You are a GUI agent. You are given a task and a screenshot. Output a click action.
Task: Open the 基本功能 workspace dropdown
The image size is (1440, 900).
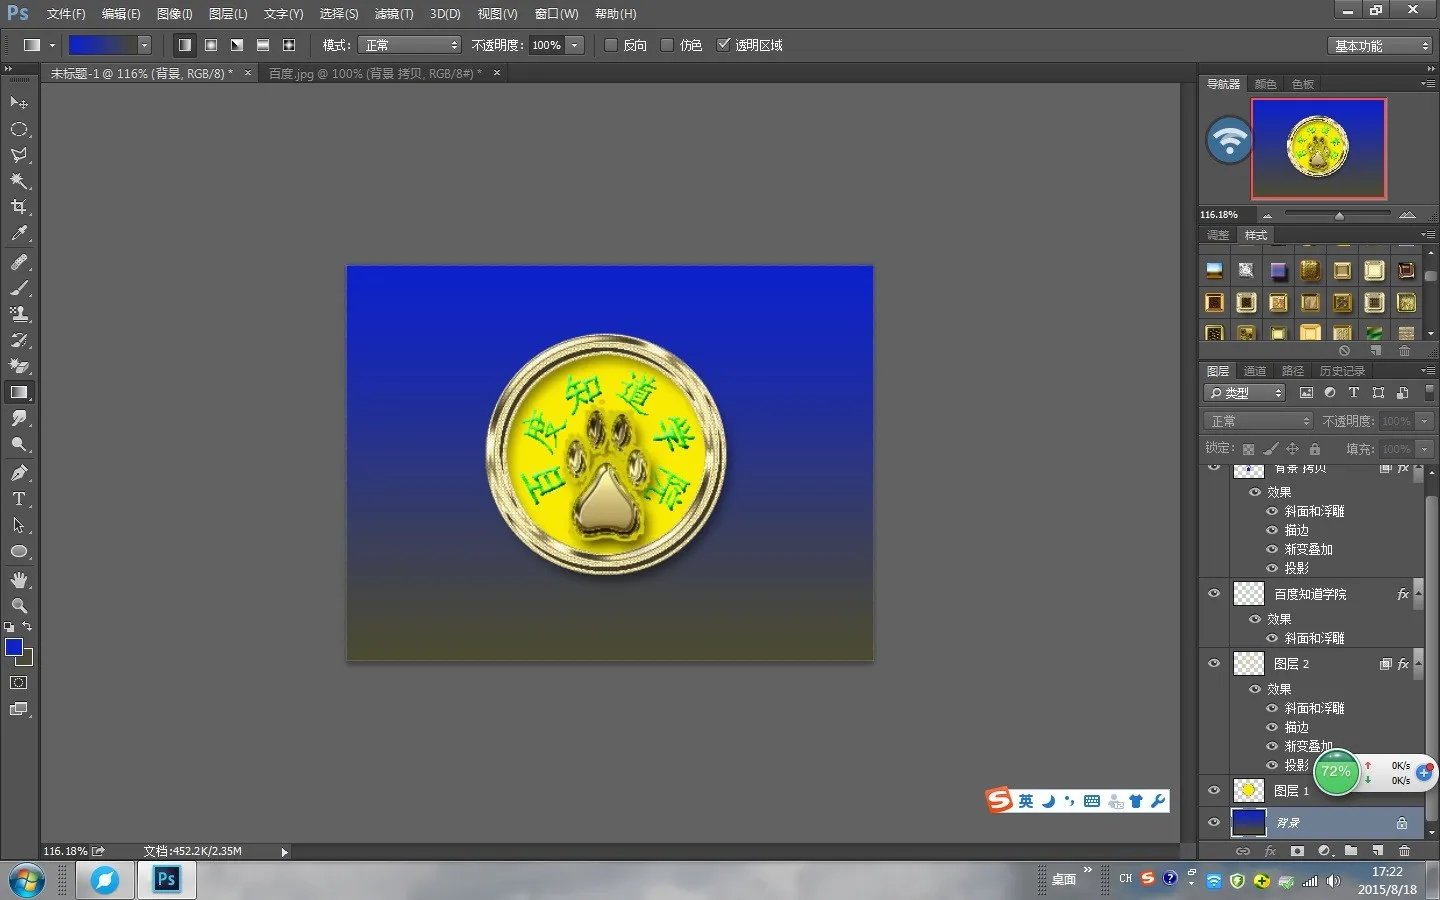1380,46
